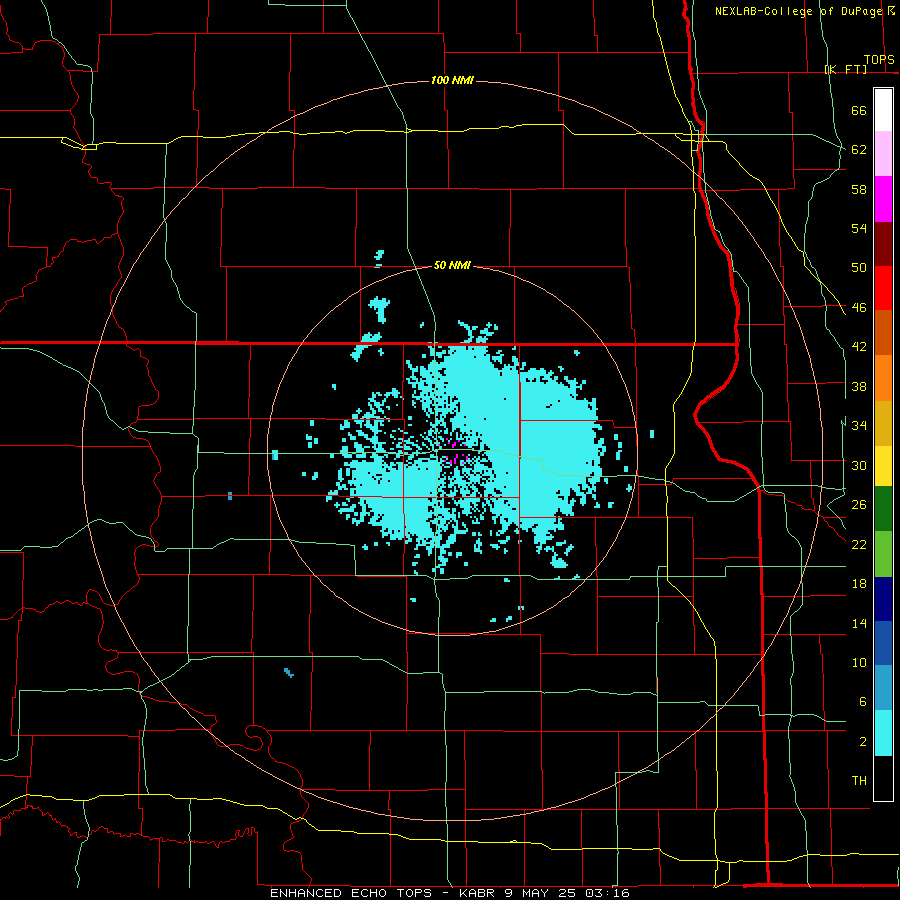900x900 pixels.
Task: Click the legend value 10
Action: [859, 662]
